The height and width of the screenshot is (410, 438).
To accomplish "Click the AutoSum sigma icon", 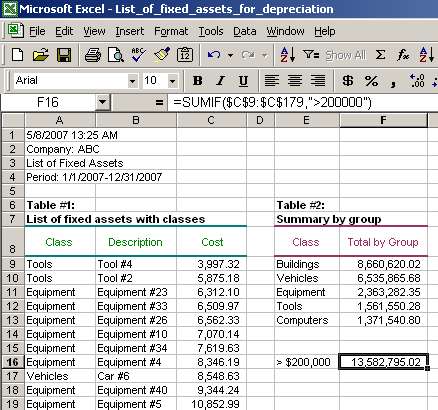I will click(380, 55).
